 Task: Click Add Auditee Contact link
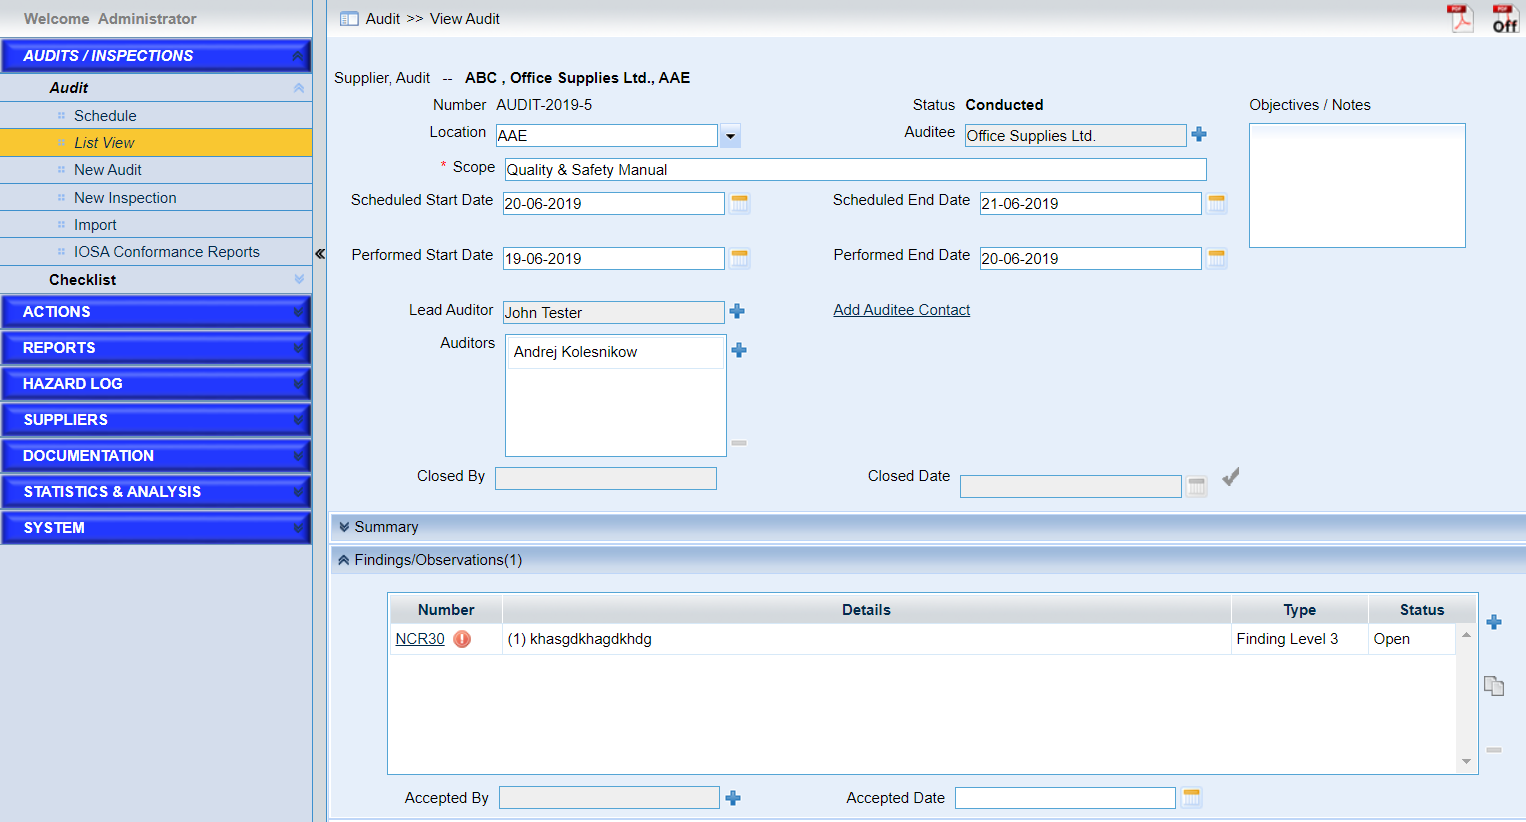coord(902,310)
